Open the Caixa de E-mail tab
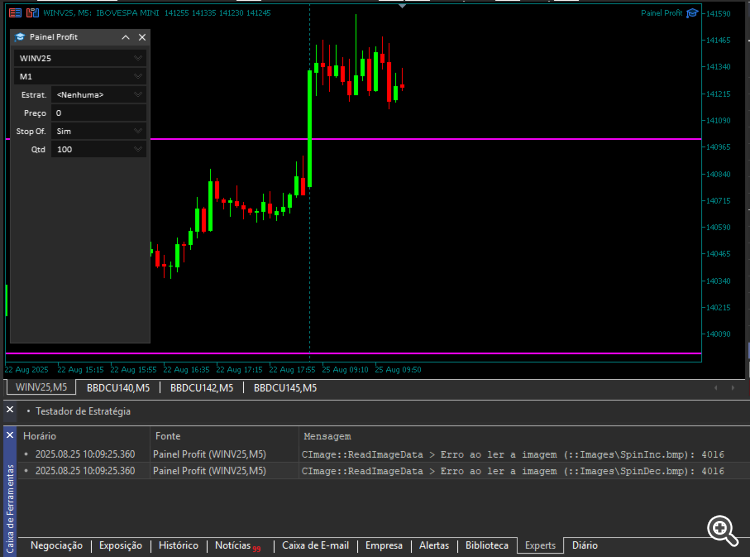This screenshot has height=557, width=750. point(315,546)
